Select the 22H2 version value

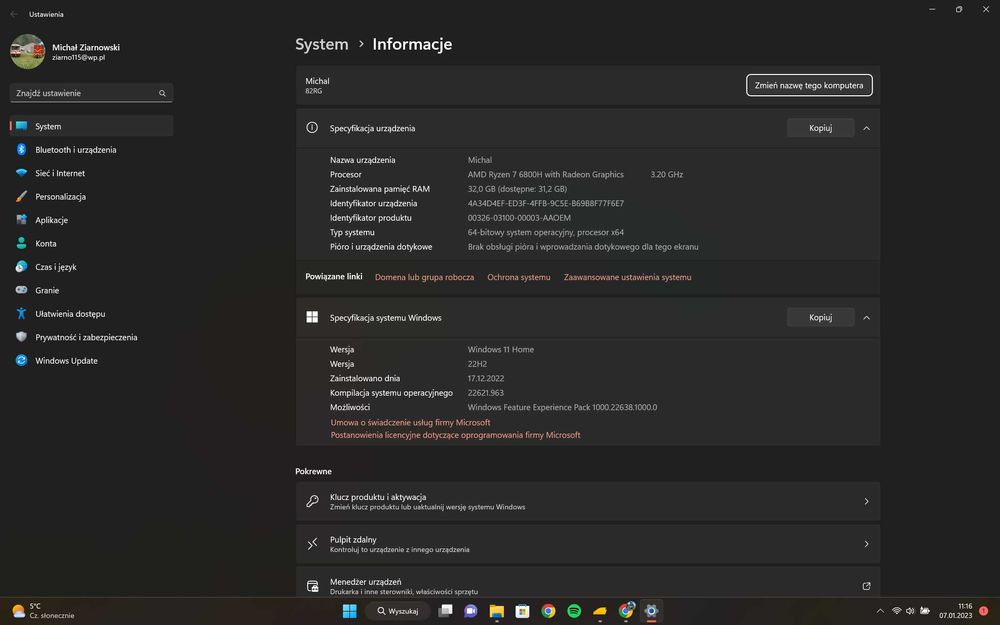(x=477, y=364)
